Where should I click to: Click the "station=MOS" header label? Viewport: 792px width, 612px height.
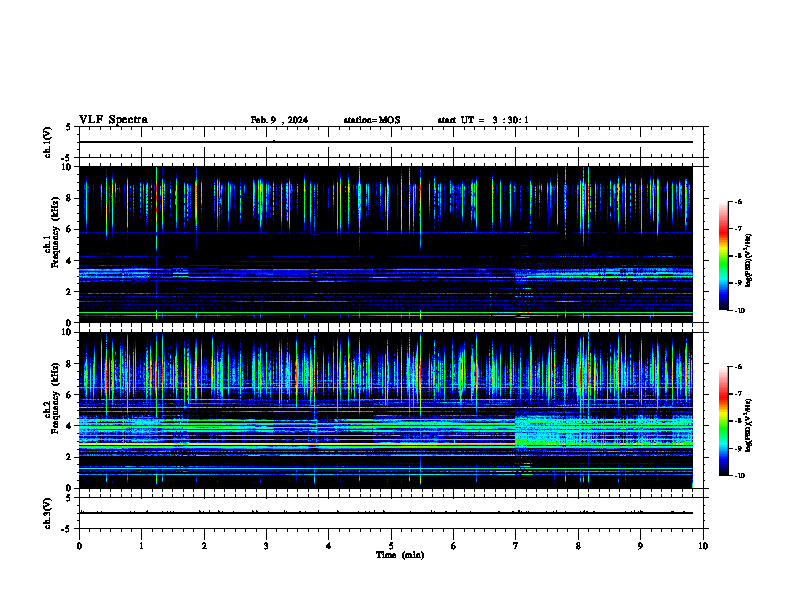(372, 120)
